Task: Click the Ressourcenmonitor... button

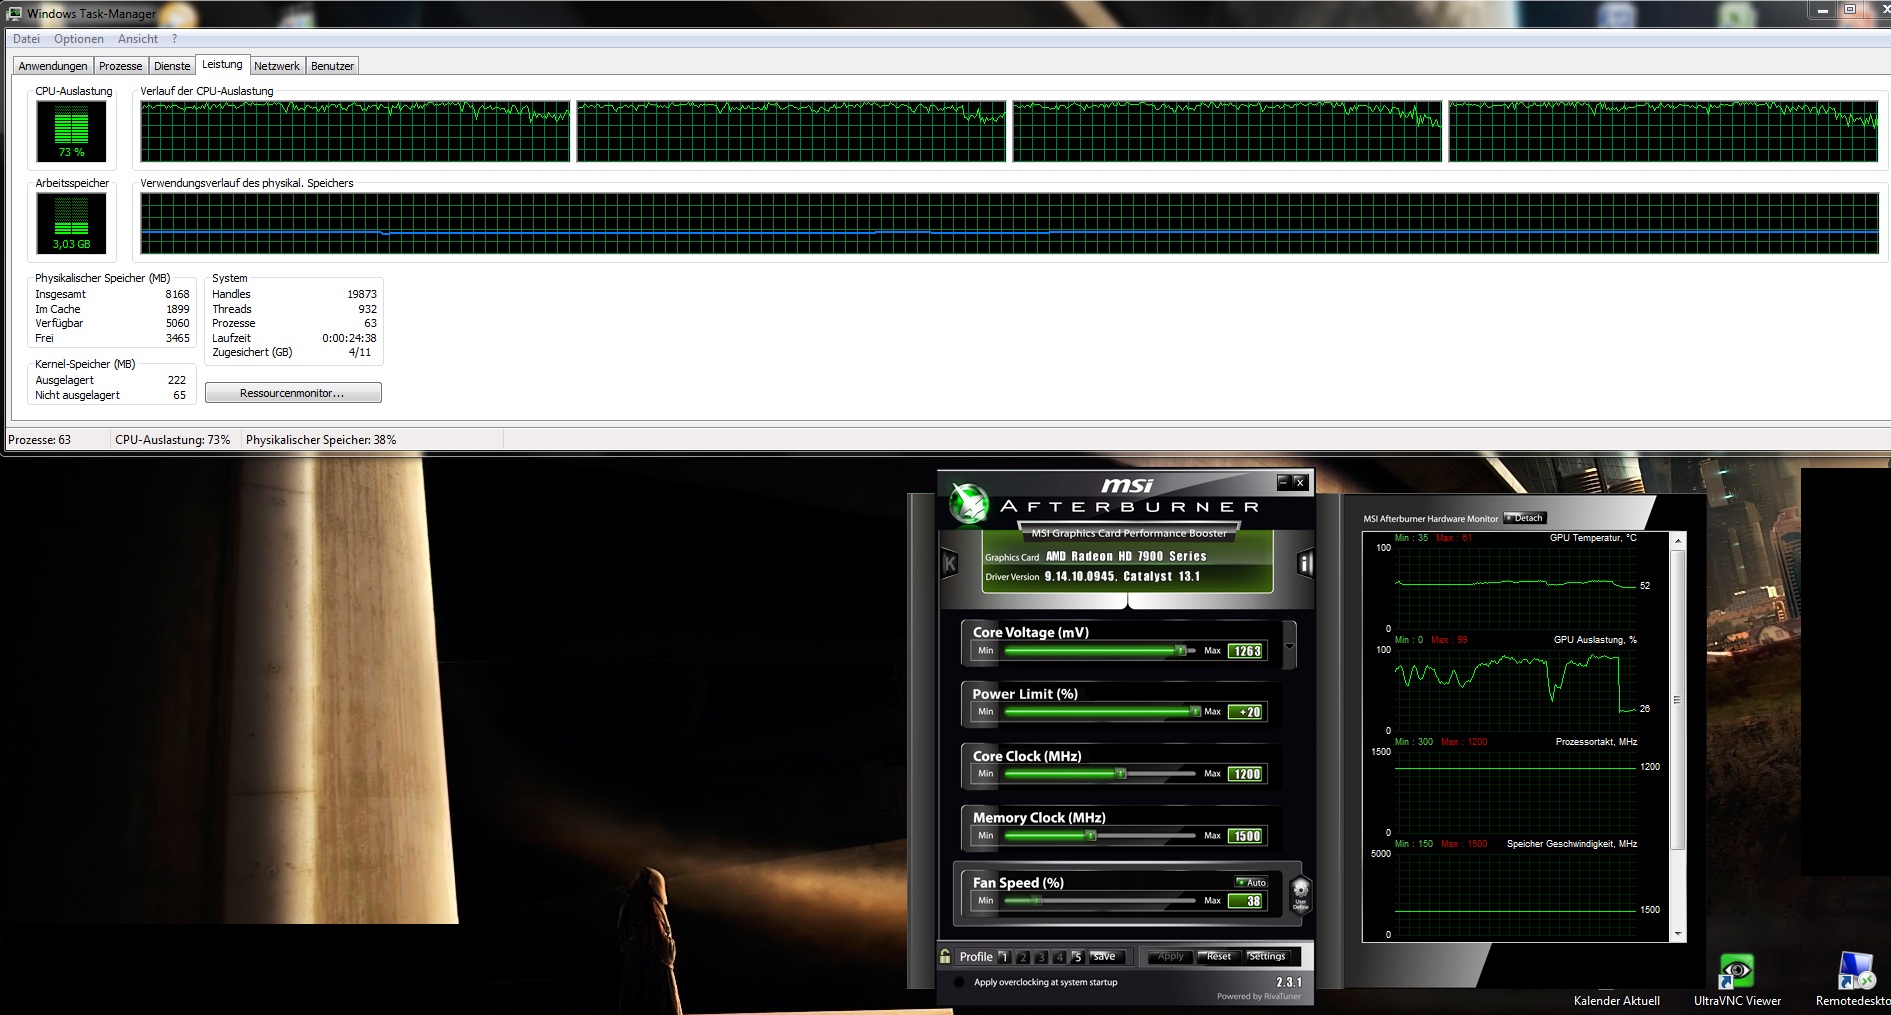Action: (x=293, y=393)
